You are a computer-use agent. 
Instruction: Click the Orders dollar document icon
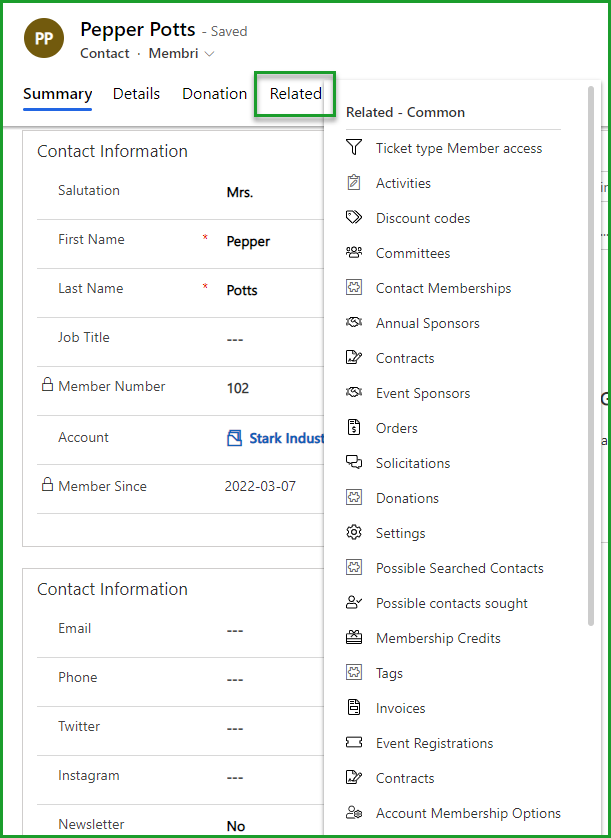point(354,428)
